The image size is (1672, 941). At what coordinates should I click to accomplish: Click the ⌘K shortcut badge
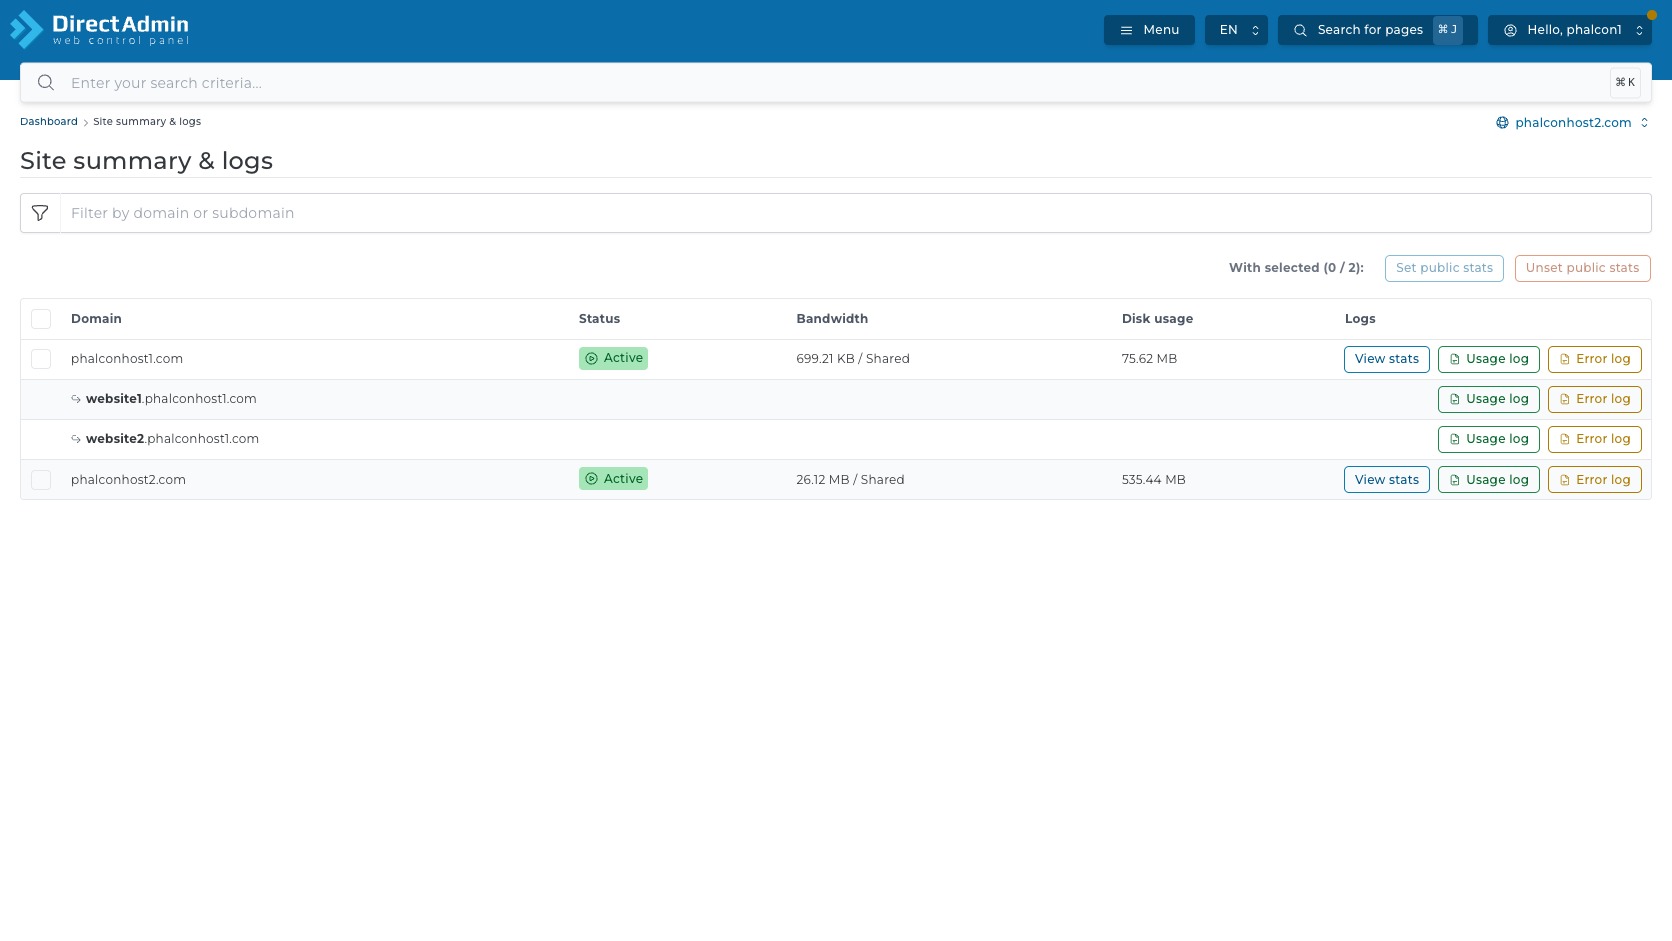(x=1625, y=83)
